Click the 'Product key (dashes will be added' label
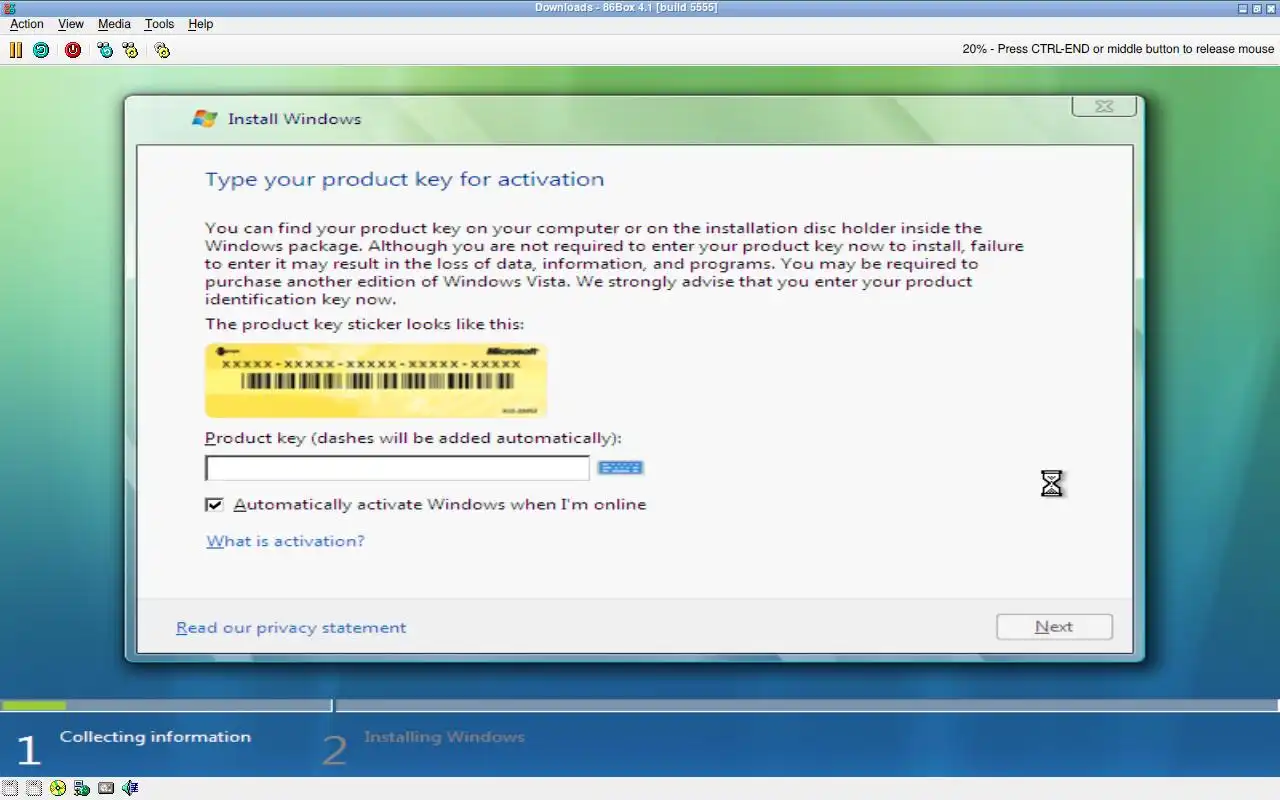Image resolution: width=1280 pixels, height=800 pixels. (413, 438)
